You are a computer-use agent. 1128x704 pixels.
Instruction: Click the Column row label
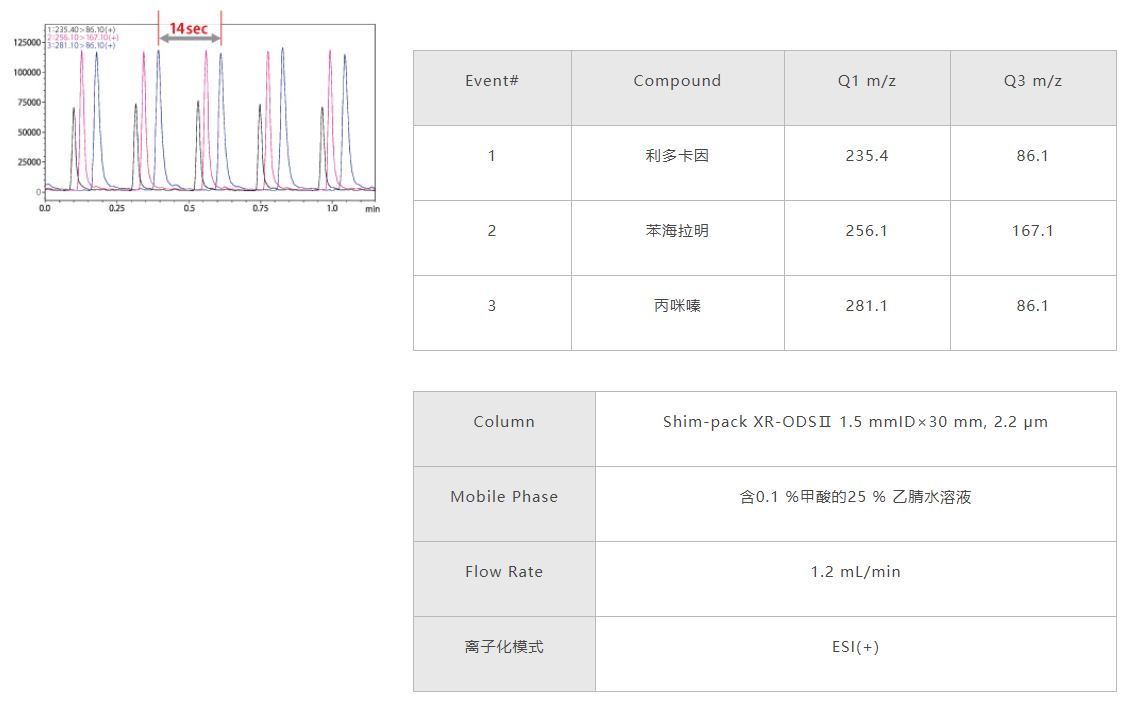point(504,422)
